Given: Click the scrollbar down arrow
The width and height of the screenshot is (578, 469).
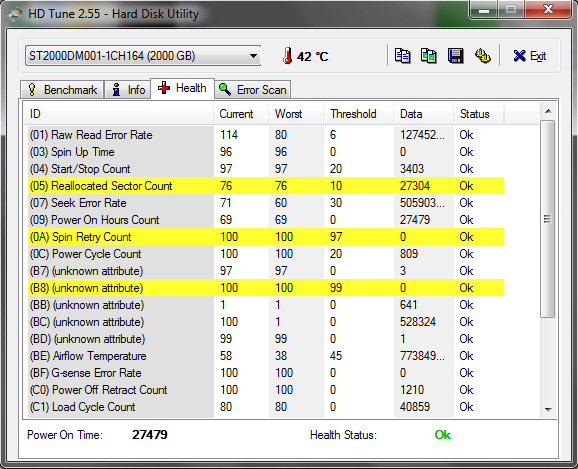Looking at the screenshot, I should click(548, 410).
